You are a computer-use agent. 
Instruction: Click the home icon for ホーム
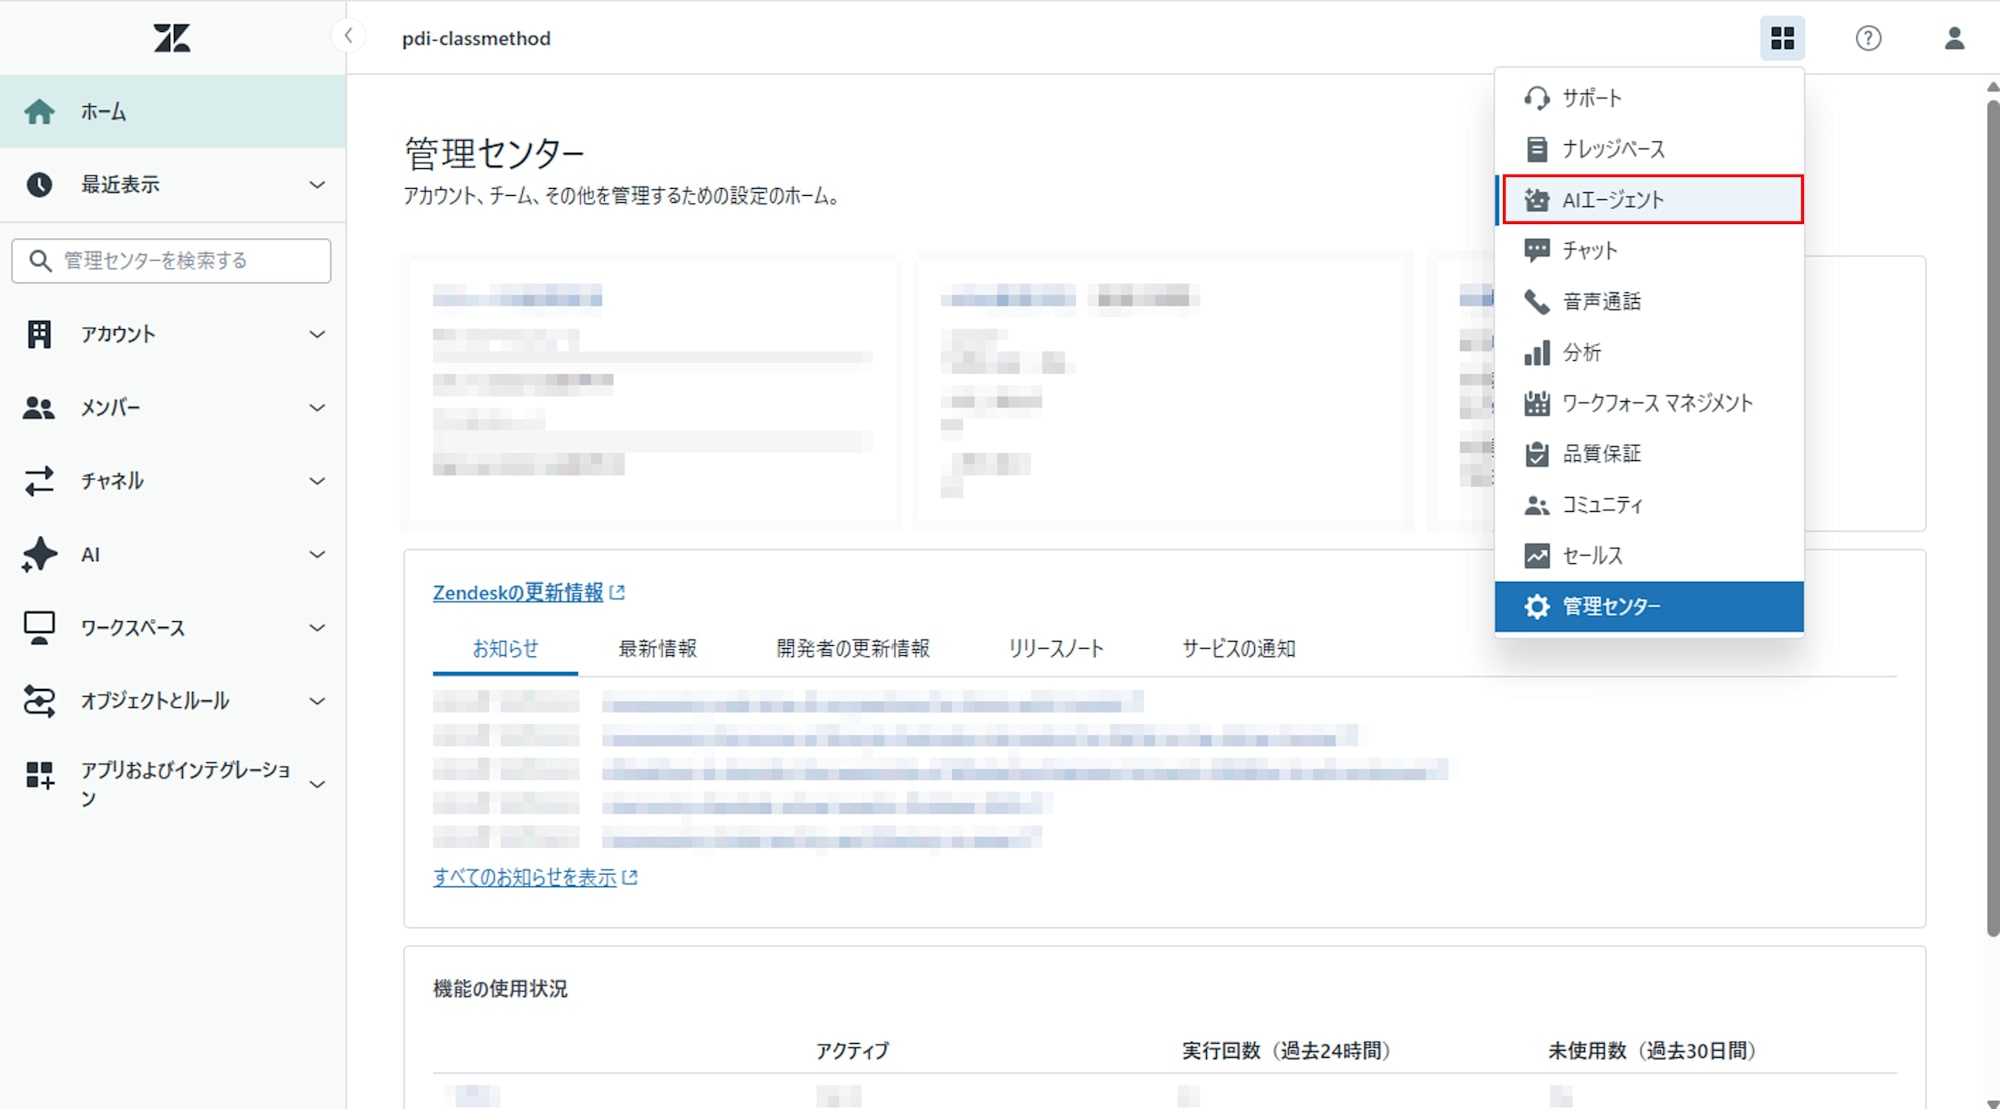pos(39,112)
